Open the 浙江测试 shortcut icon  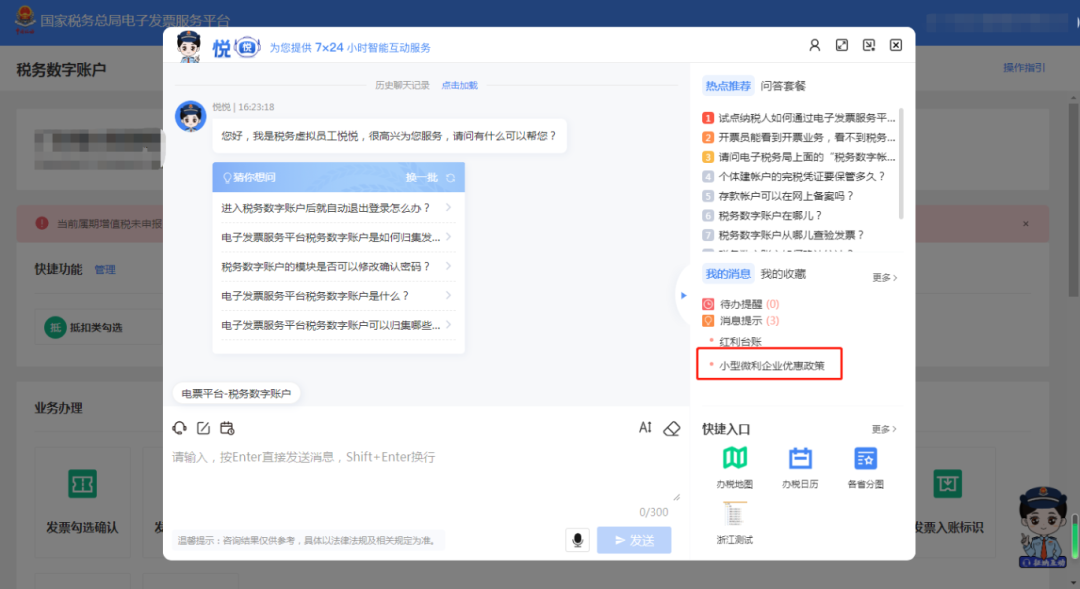734,523
